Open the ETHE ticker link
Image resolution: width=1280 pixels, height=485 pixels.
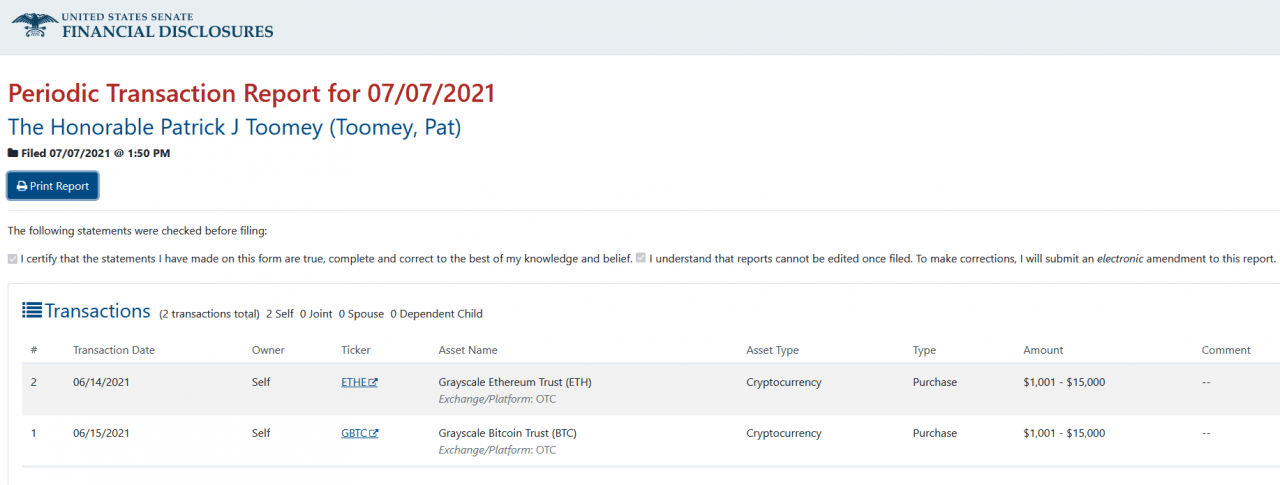tap(354, 382)
